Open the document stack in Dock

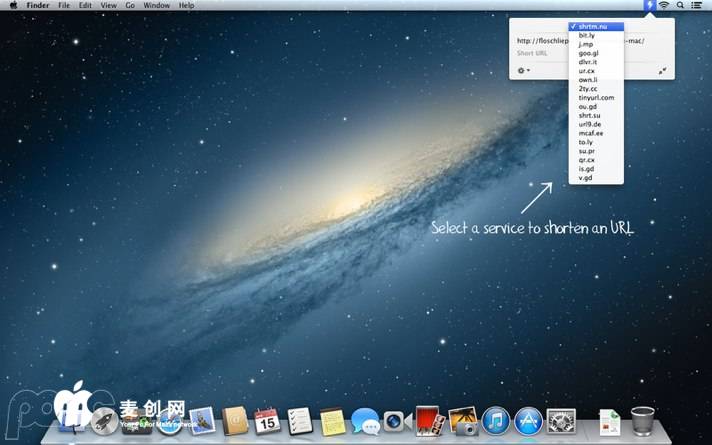[x=609, y=422]
